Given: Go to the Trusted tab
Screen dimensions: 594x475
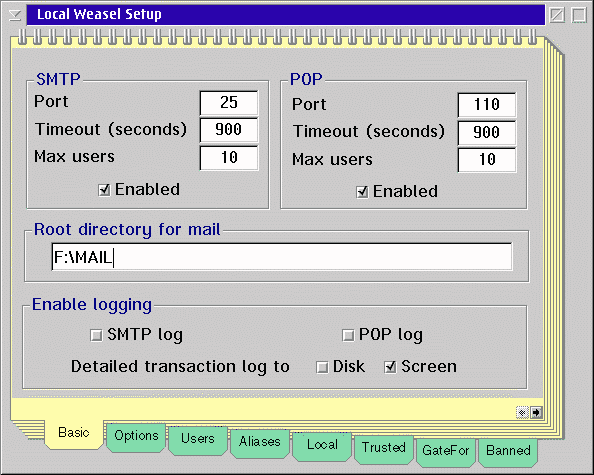Looking at the screenshot, I should click(x=384, y=448).
